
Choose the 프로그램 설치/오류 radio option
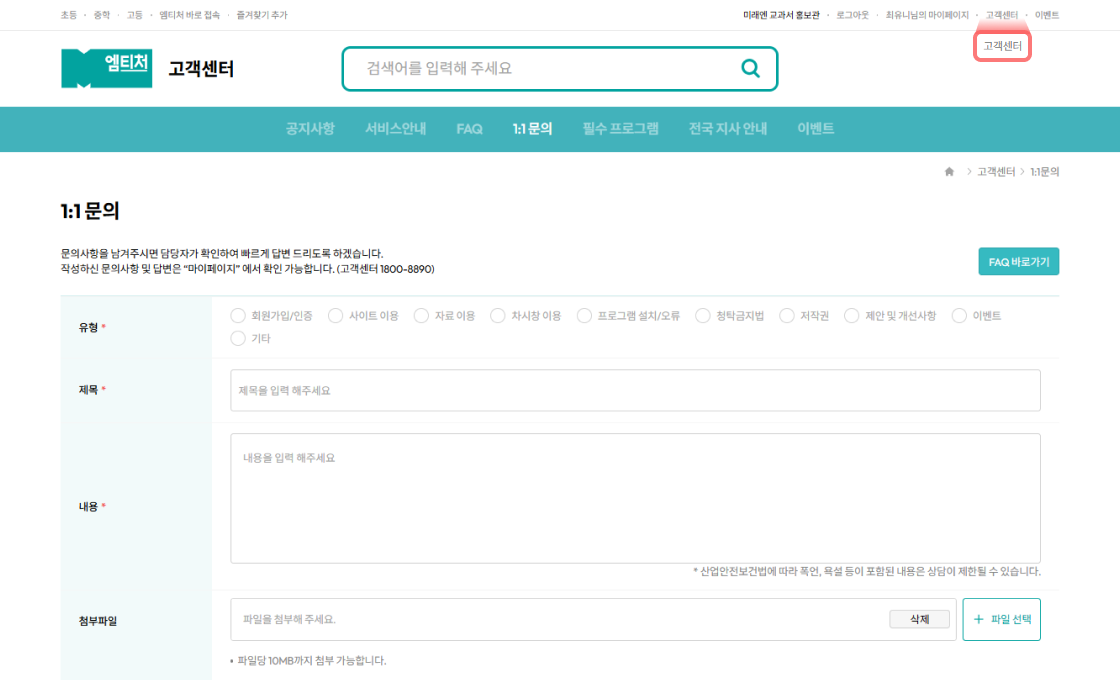(585, 316)
